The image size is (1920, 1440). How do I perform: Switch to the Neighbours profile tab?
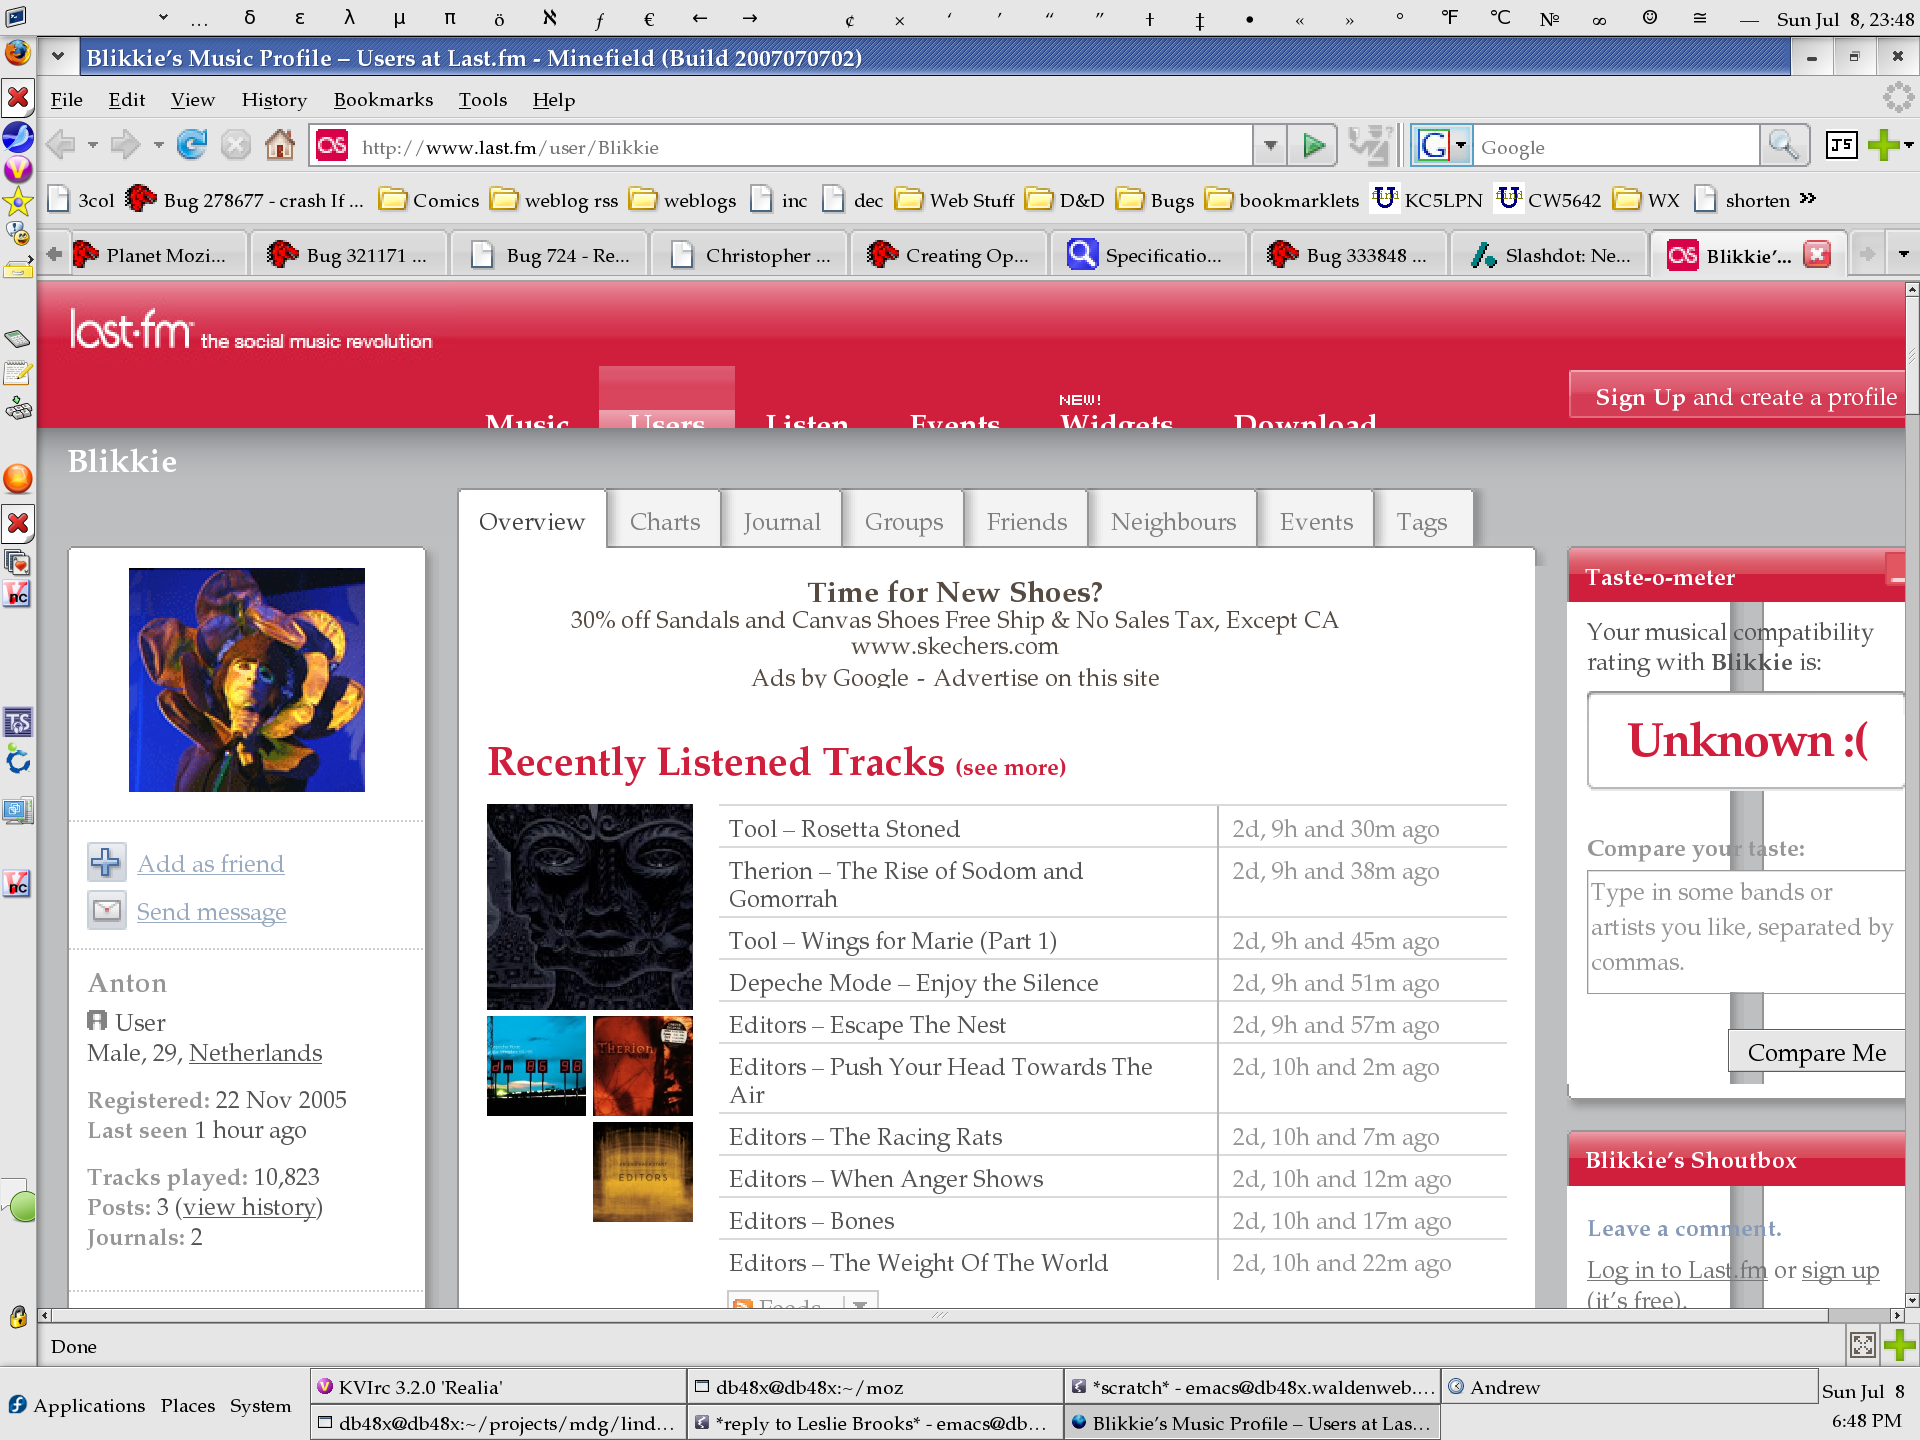1173,521
